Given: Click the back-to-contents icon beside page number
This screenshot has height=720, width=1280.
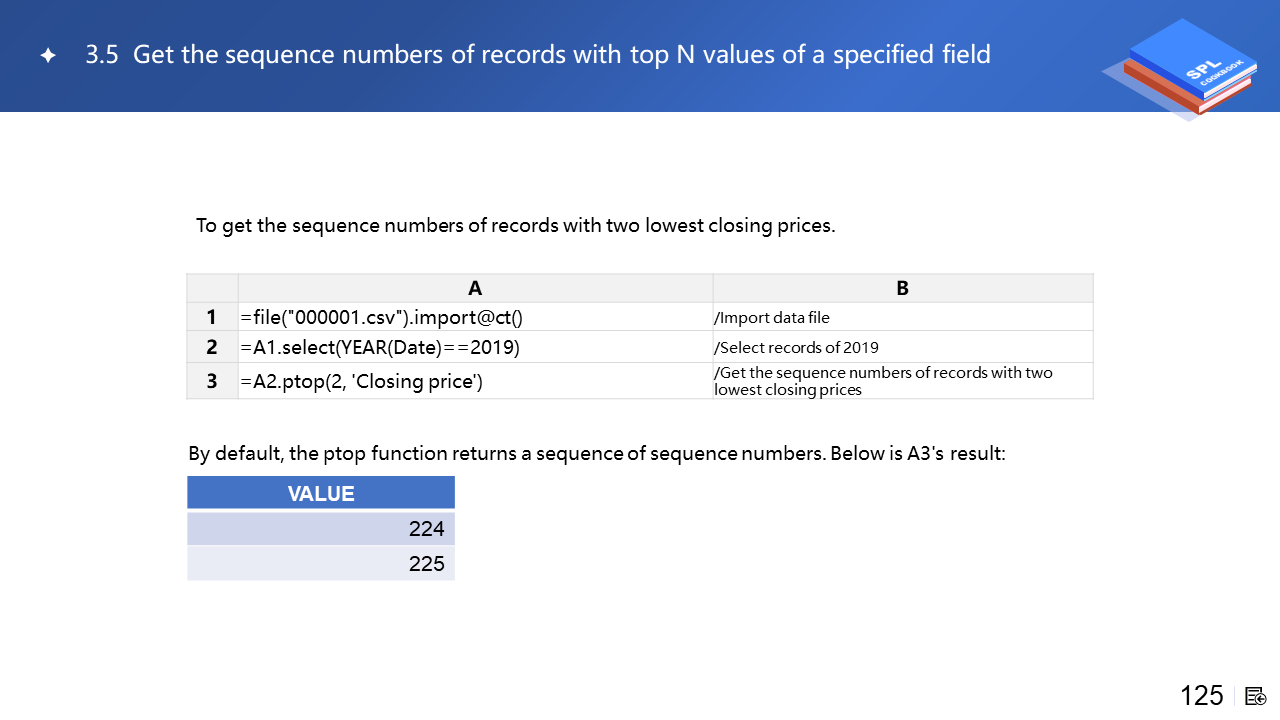Looking at the screenshot, I should 1256,696.
